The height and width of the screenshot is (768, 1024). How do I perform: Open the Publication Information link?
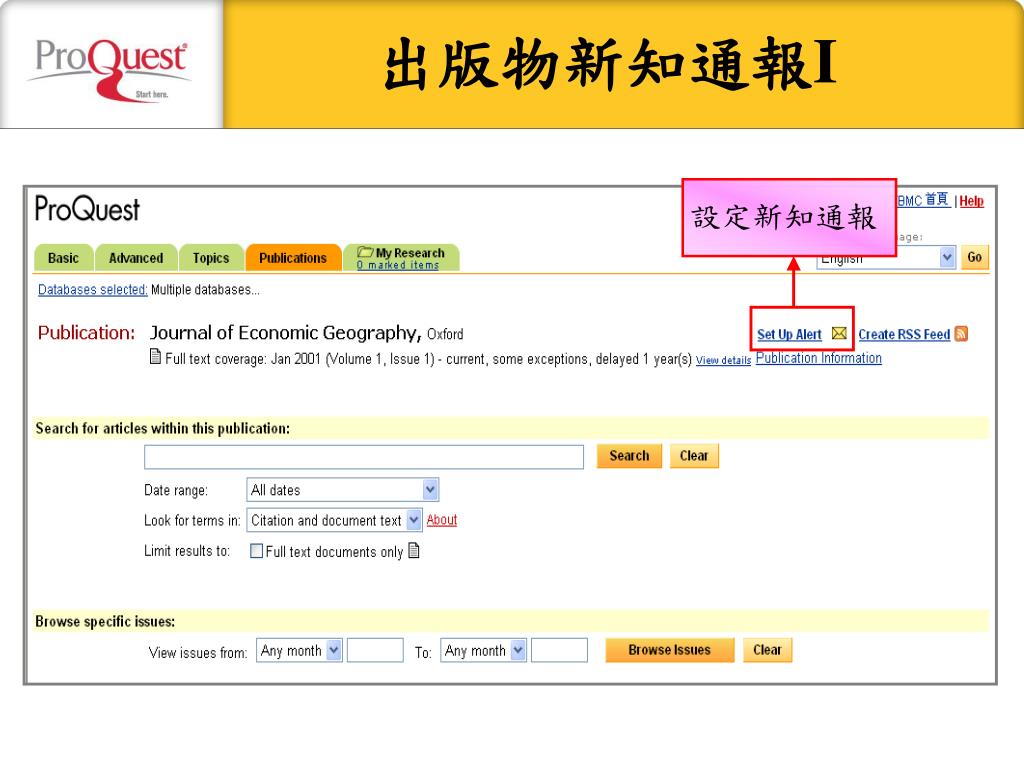coord(818,358)
